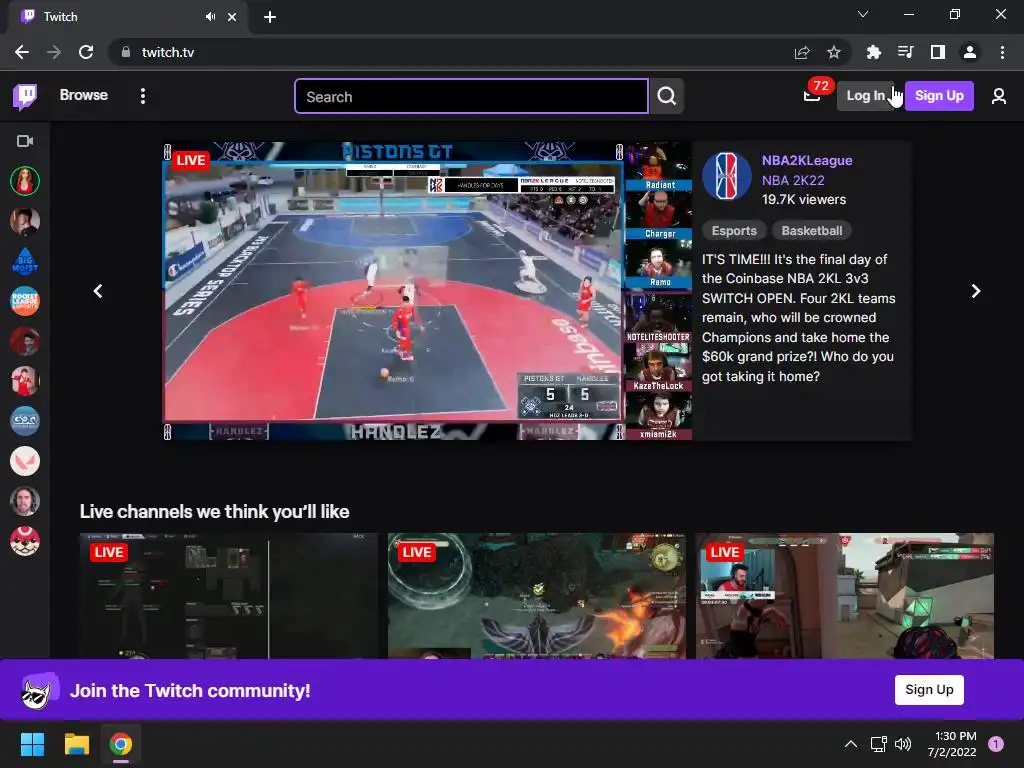This screenshot has width=1024, height=768.
Task: Play the featured NBA 2K stream video
Action: pos(427,291)
